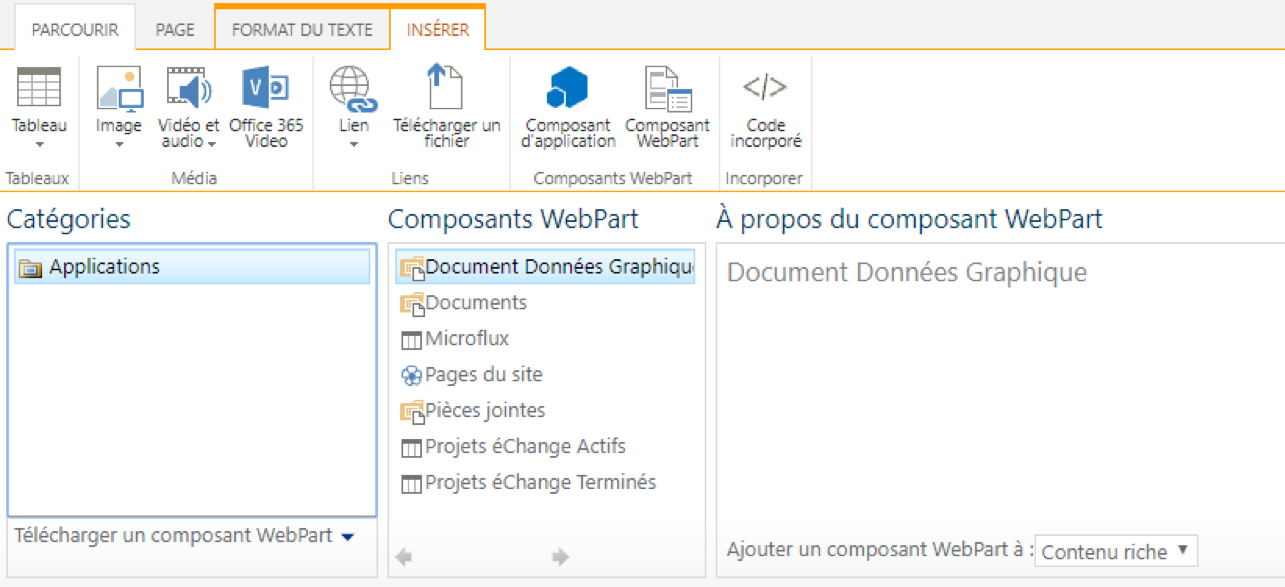The width and height of the screenshot is (1285, 587).
Task: Switch to the PARCOURIR tab
Action: (x=75, y=29)
